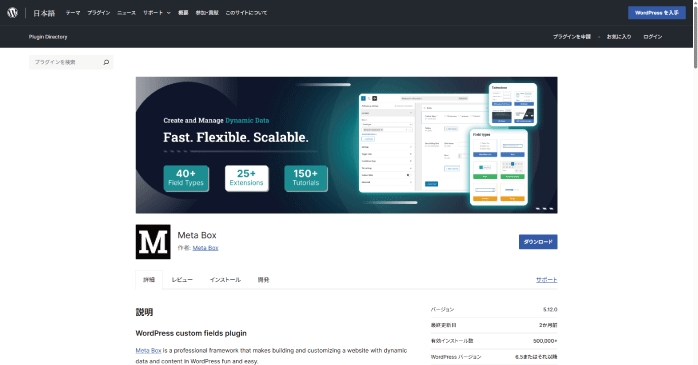Click the 説明 heading
The width and height of the screenshot is (698, 365).
coord(144,312)
